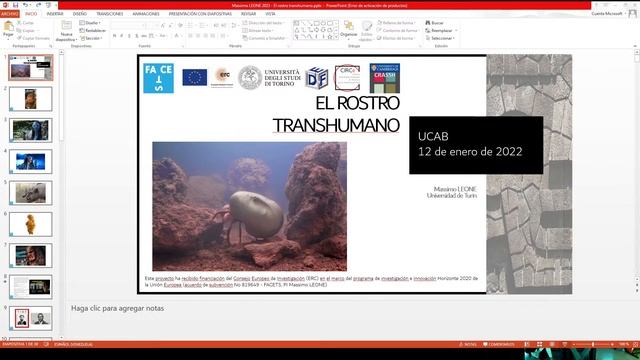This screenshot has width=640, height=360.
Task: Expand the shapes gallery more arrow
Action: 336,37
